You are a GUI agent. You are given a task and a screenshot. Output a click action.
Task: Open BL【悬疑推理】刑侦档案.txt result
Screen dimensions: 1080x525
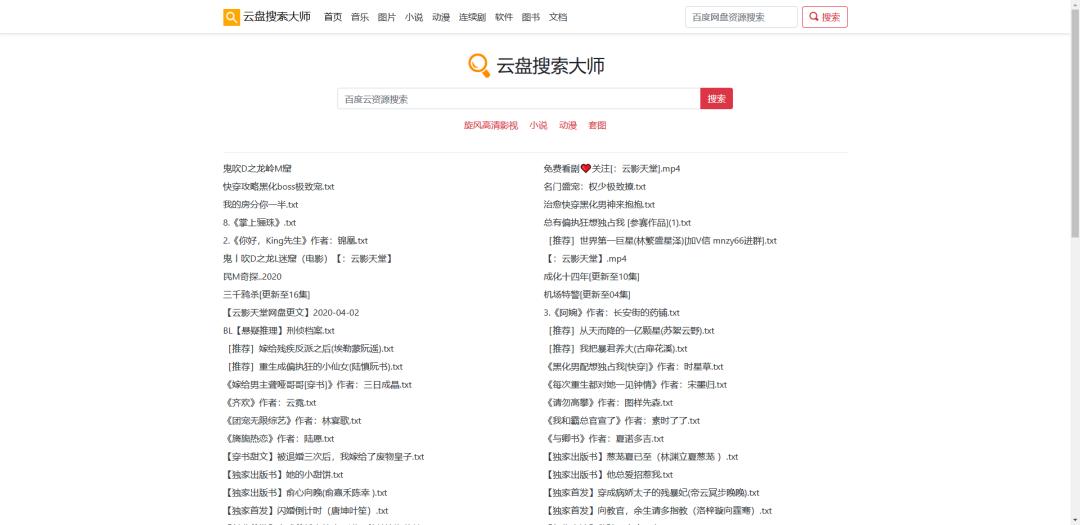coord(279,331)
